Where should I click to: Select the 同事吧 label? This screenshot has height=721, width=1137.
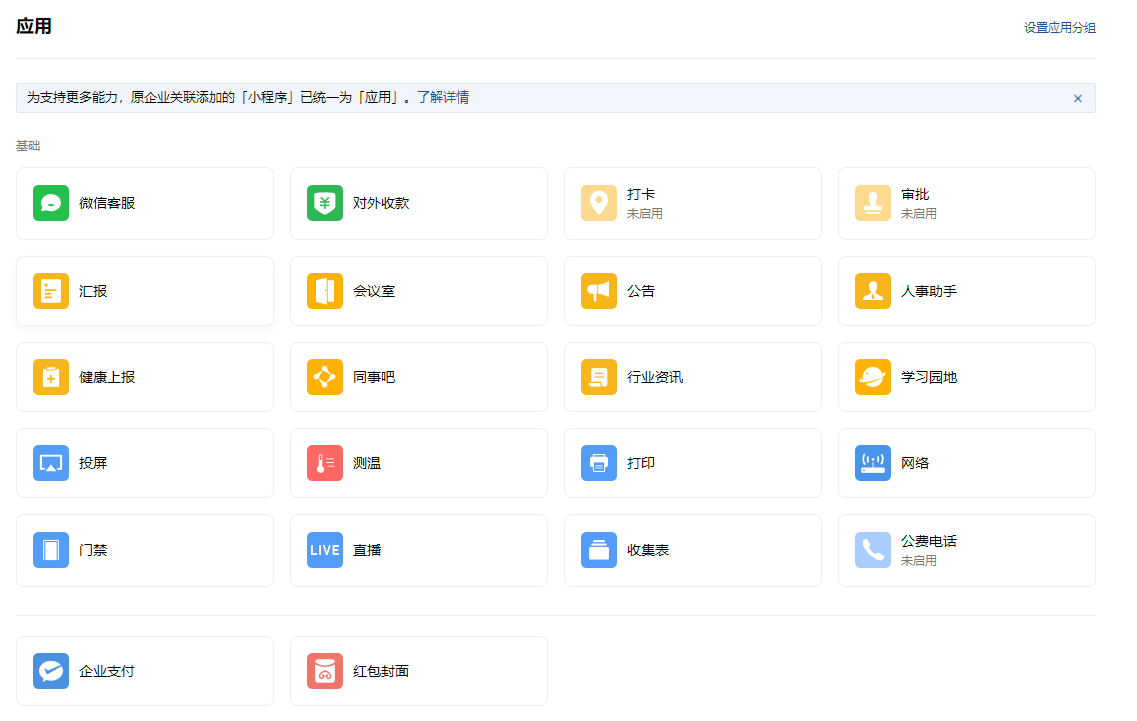(x=374, y=377)
